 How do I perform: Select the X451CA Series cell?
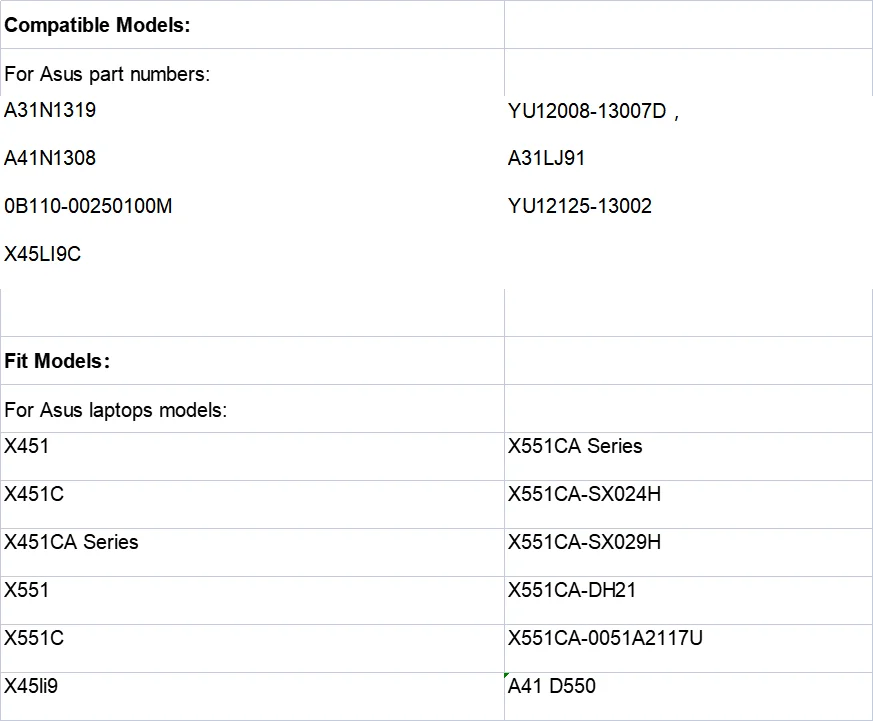pyautogui.click(x=71, y=542)
